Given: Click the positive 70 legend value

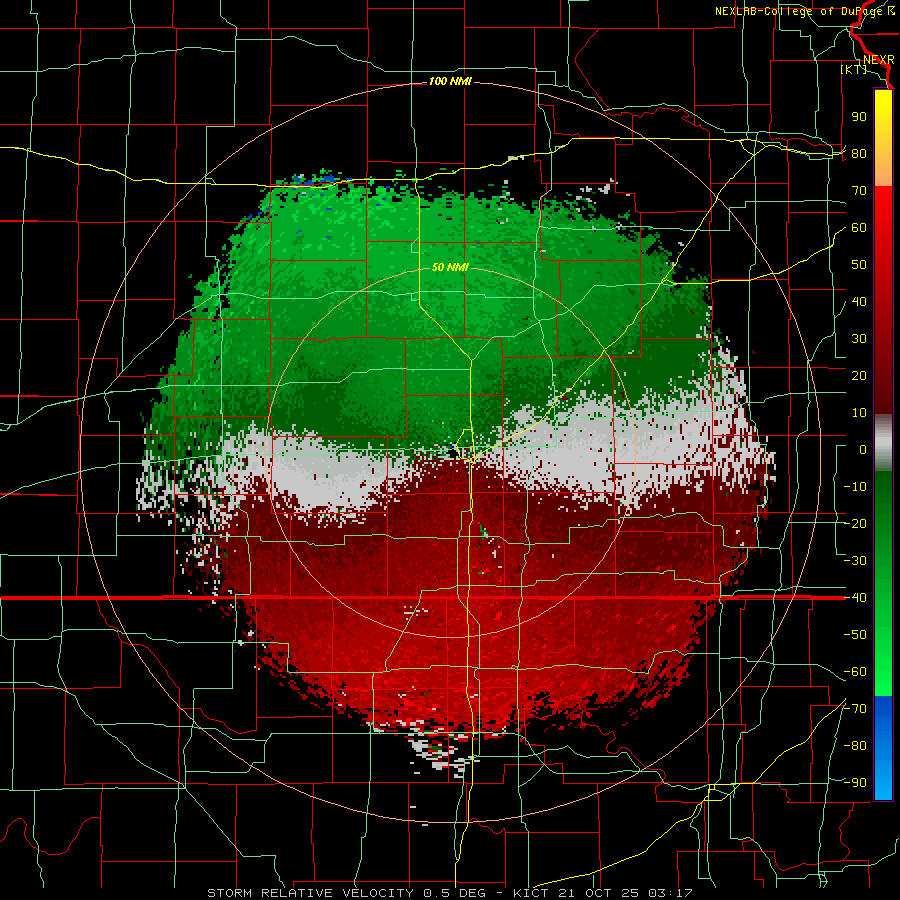Looking at the screenshot, I should [859, 191].
